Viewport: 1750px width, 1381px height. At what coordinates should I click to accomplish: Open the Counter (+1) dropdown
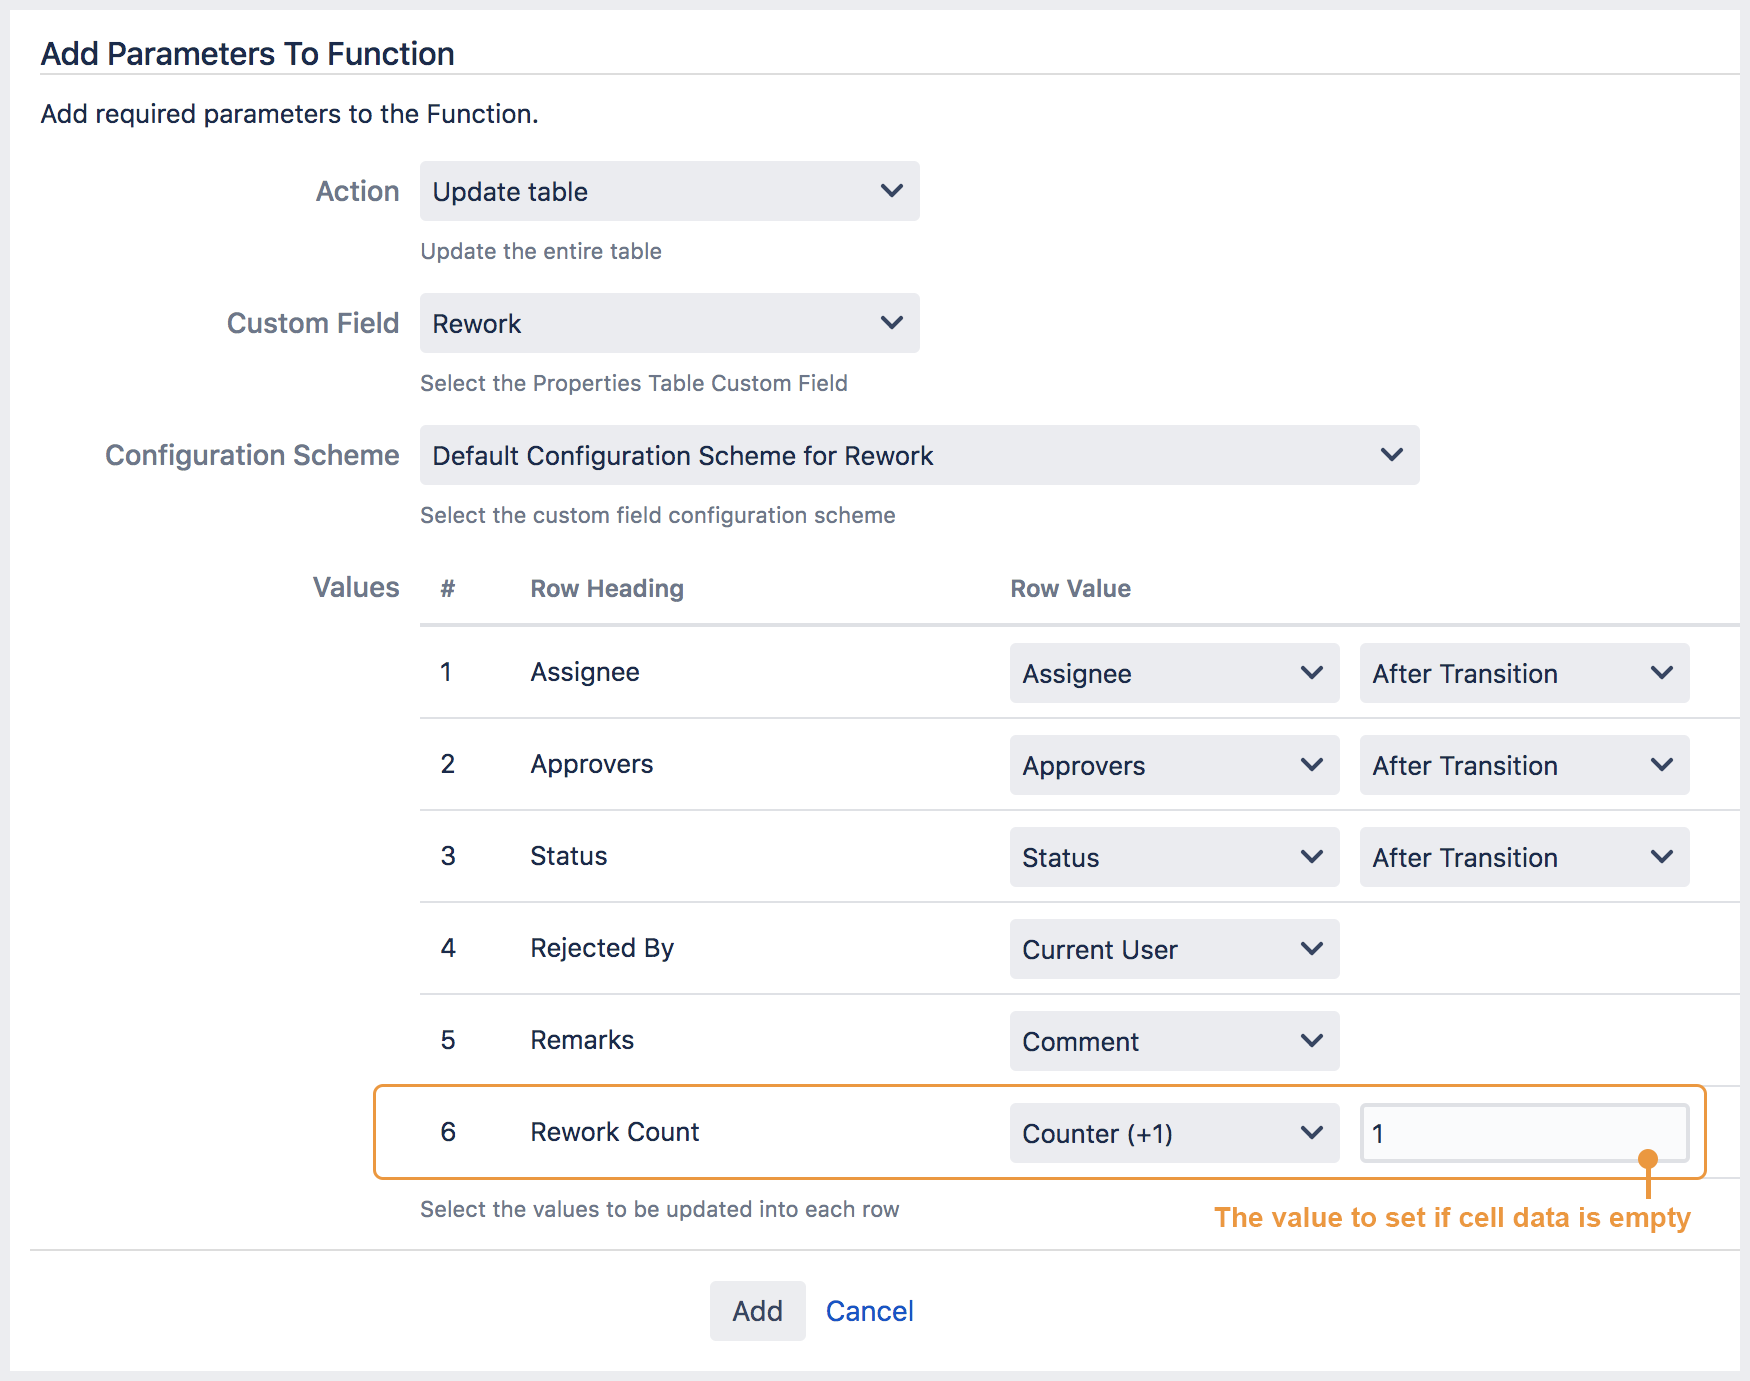[1174, 1133]
